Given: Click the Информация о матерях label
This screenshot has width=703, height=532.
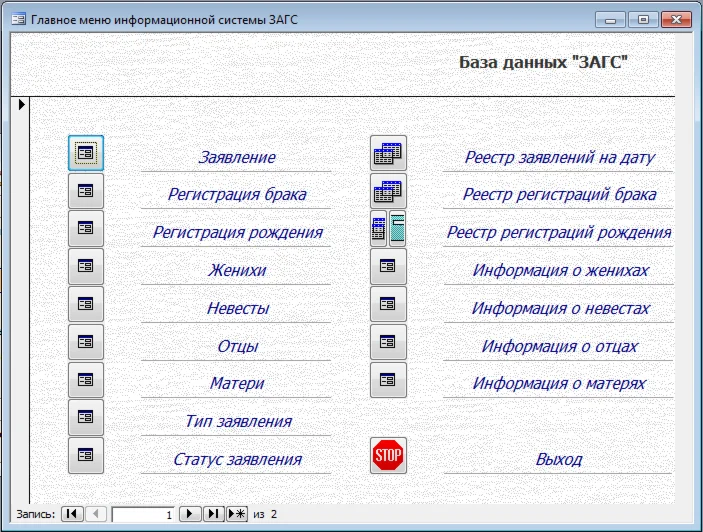Looking at the screenshot, I should click(x=559, y=384).
